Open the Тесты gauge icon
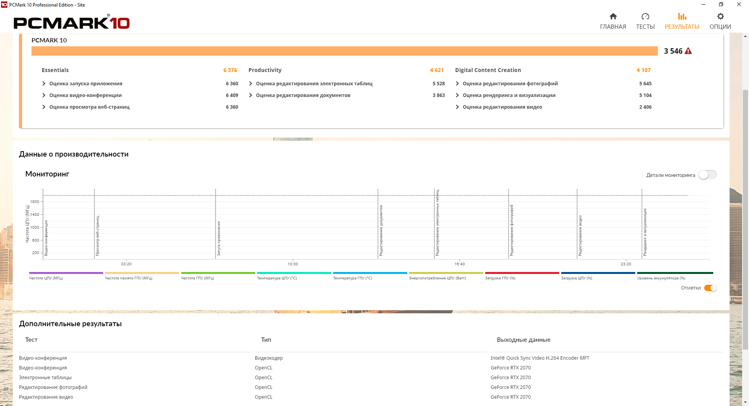This screenshot has height=406, width=749. pos(645,16)
